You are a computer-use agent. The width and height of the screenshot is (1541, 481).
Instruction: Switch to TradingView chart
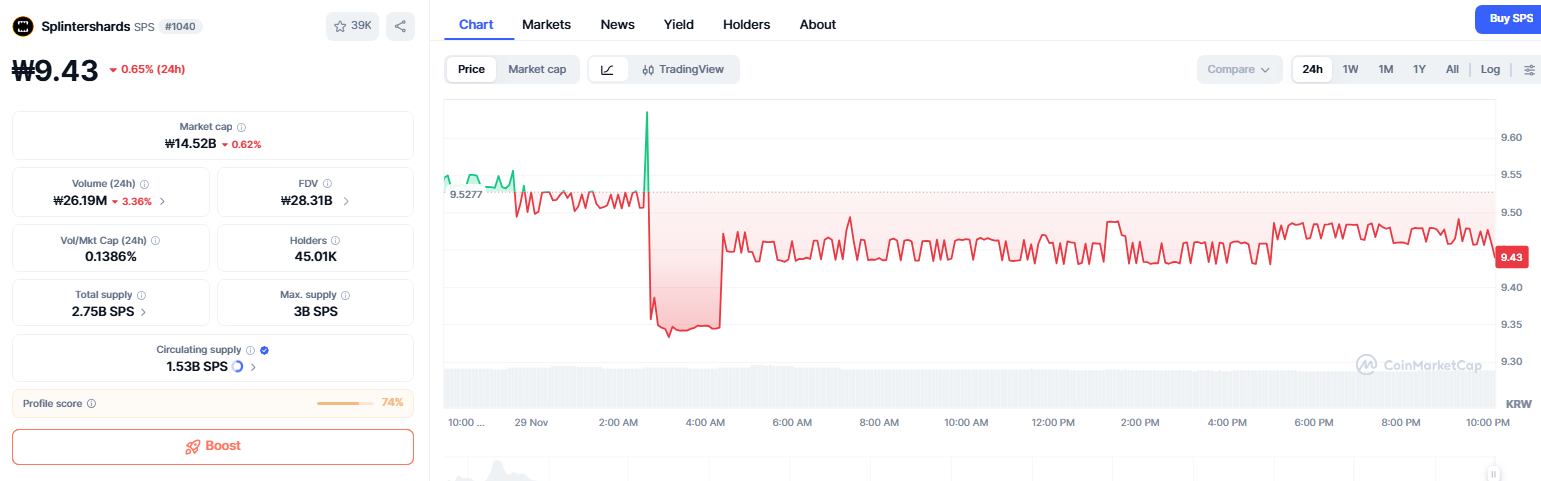pyautogui.click(x=683, y=69)
